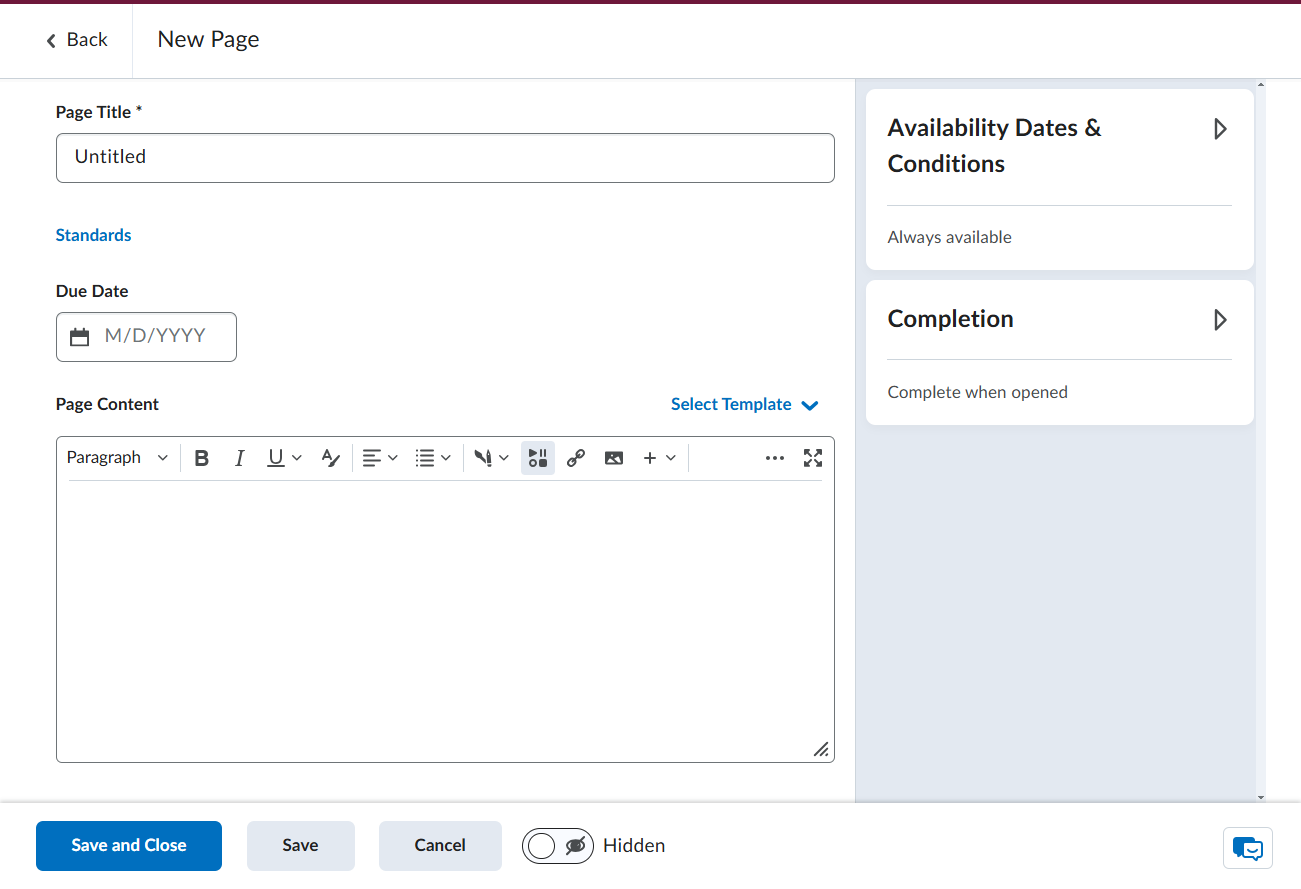Image resolution: width=1301 pixels, height=889 pixels.
Task: Click the bulleted list icon
Action: pos(425,458)
